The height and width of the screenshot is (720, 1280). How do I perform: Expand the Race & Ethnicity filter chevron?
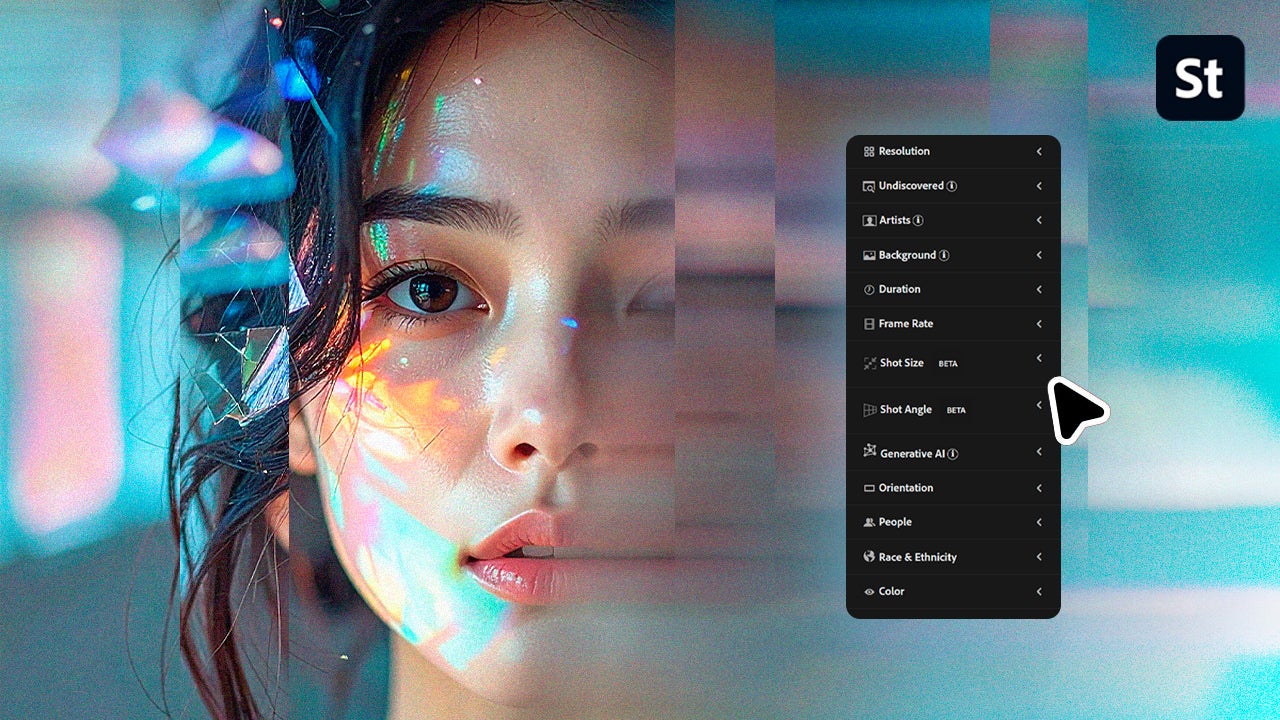[x=1039, y=557]
